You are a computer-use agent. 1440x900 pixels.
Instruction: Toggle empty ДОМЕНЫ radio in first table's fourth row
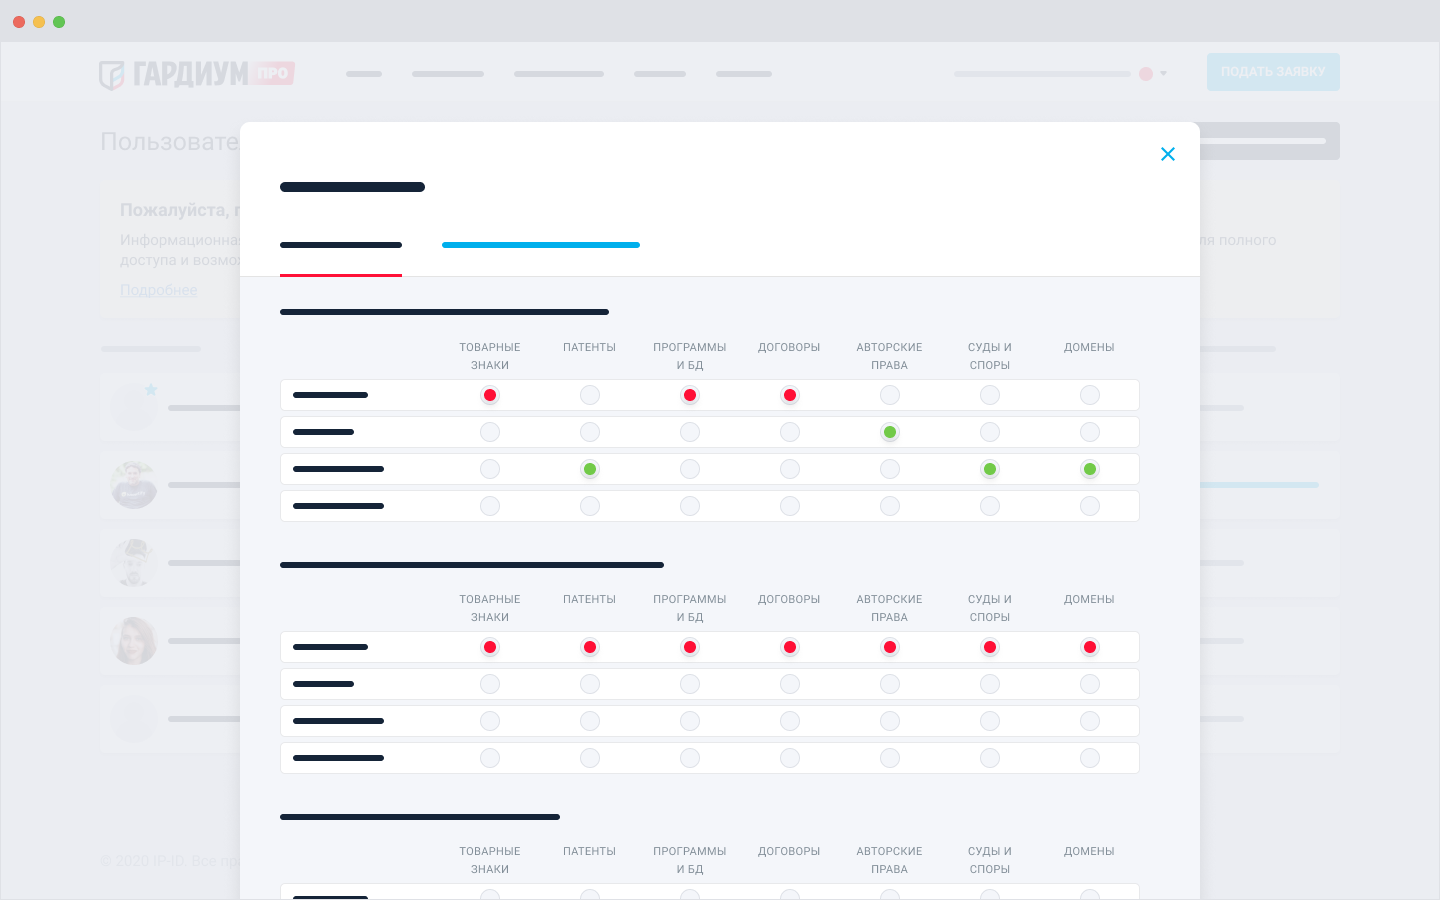(1090, 506)
